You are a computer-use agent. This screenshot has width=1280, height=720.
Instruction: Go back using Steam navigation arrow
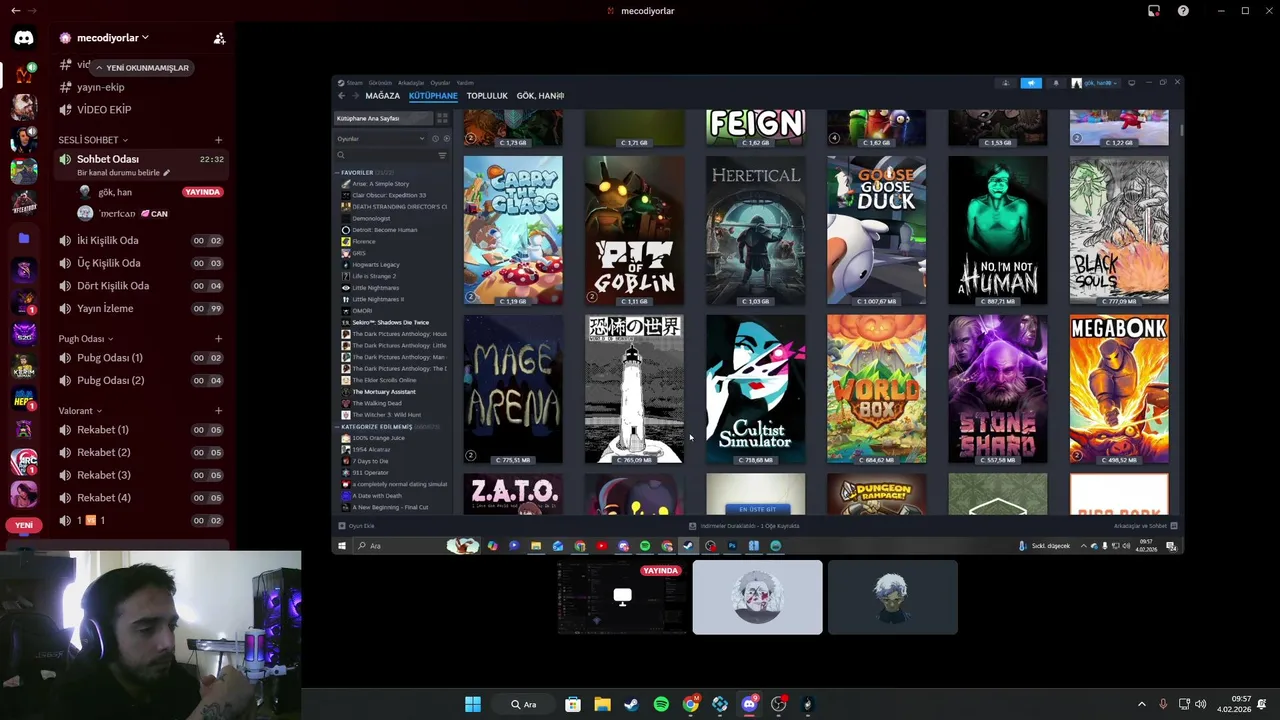coord(341,96)
